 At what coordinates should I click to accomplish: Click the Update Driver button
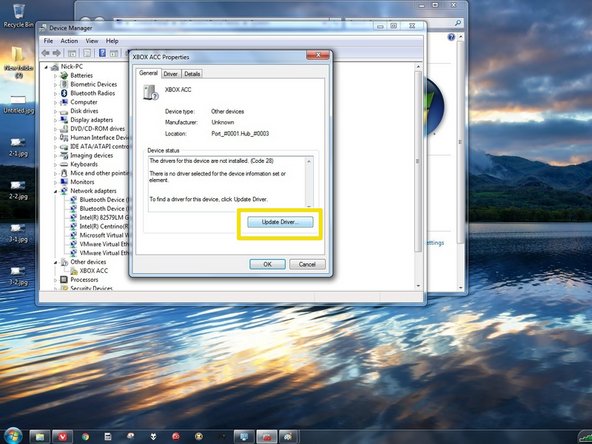click(x=280, y=222)
